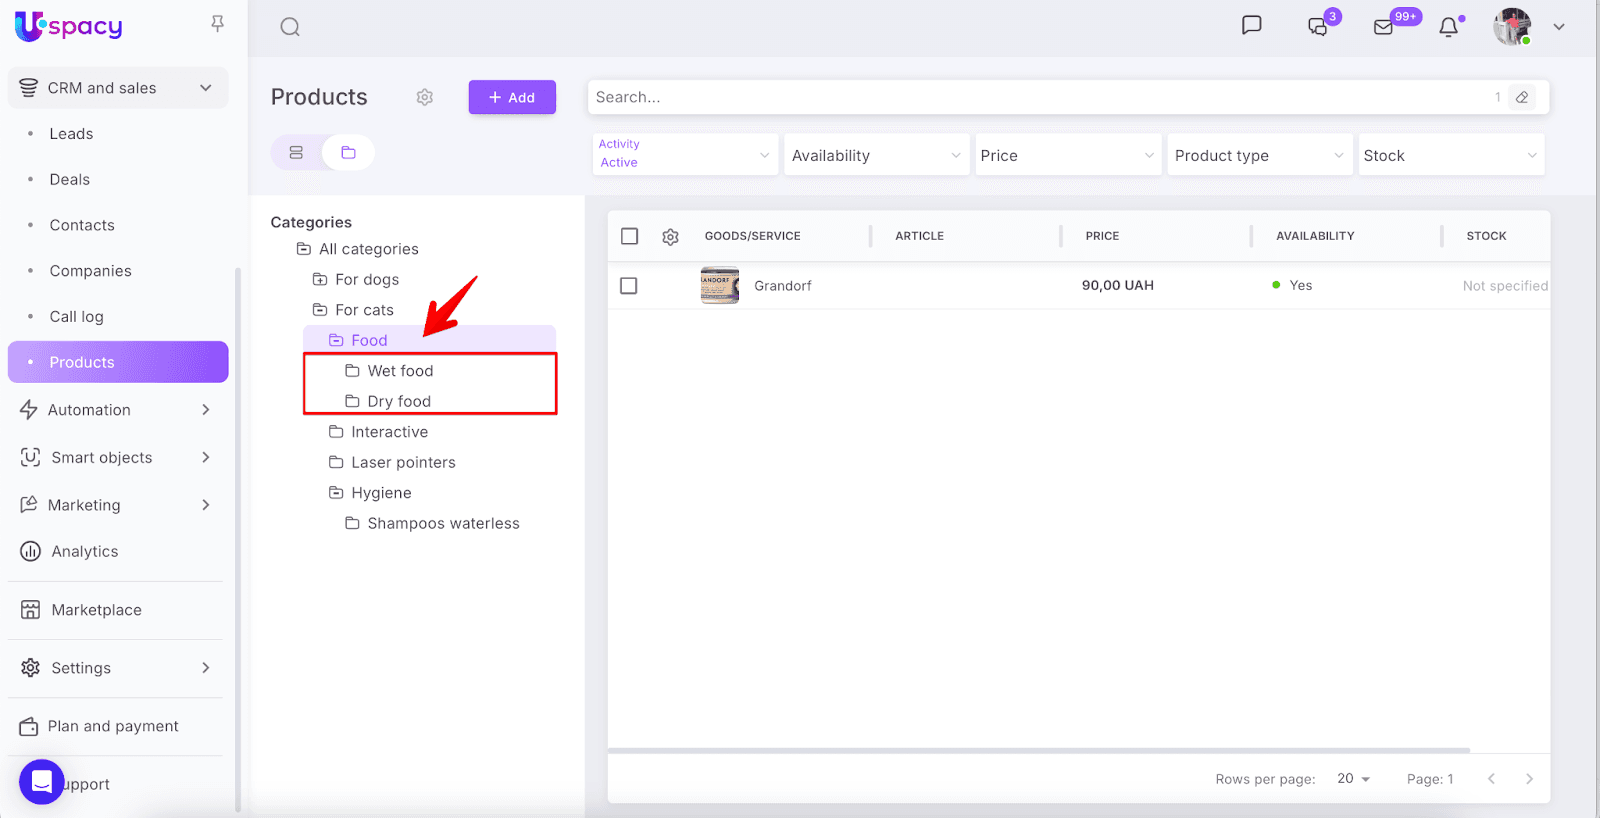1600x818 pixels.
Task: Select all products with header checkbox
Action: [629, 236]
